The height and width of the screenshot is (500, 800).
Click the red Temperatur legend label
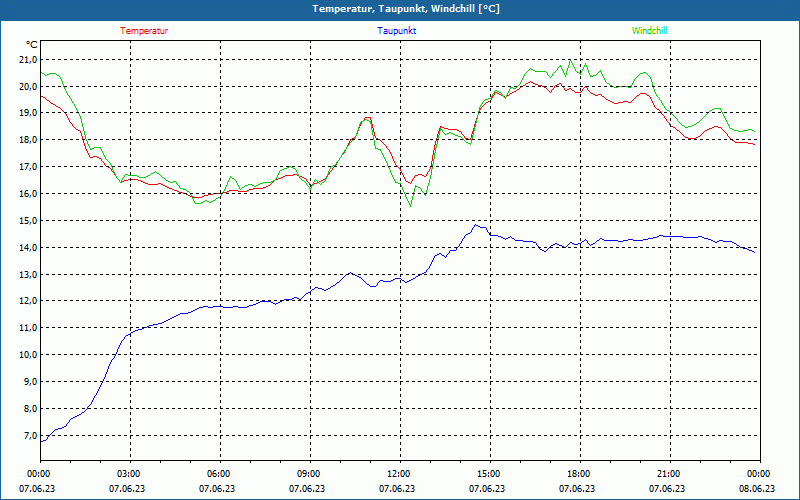[144, 31]
